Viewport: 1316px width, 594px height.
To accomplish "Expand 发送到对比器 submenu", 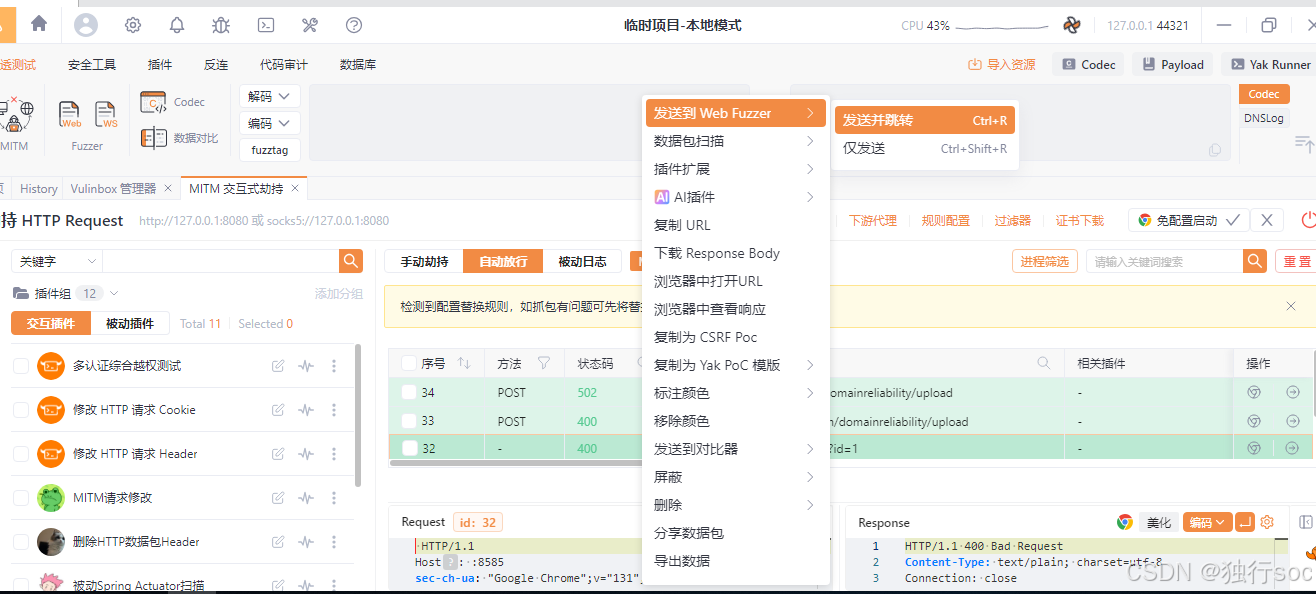I will [735, 449].
